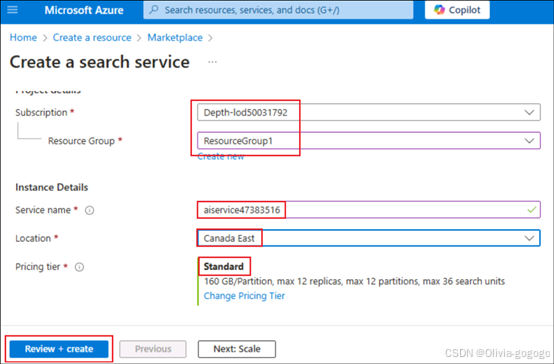Open the hamburger portal menu
The image size is (554, 364).
pos(12,10)
